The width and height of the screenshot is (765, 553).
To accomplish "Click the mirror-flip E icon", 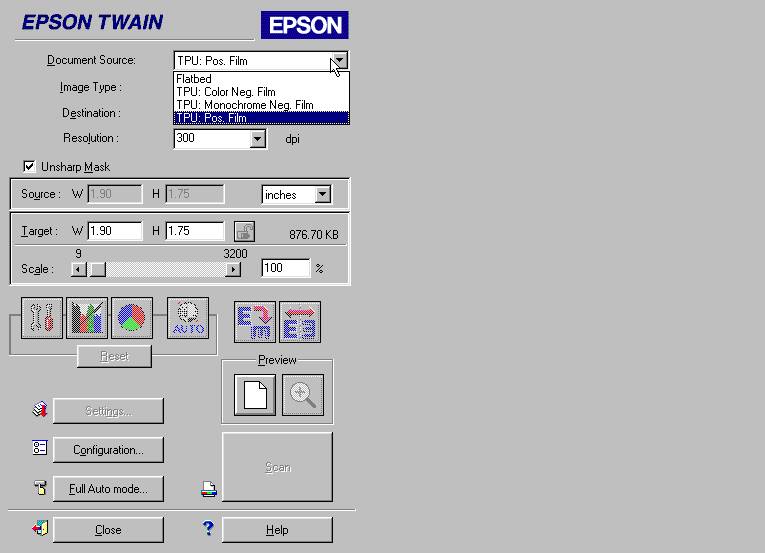I will click(300, 322).
